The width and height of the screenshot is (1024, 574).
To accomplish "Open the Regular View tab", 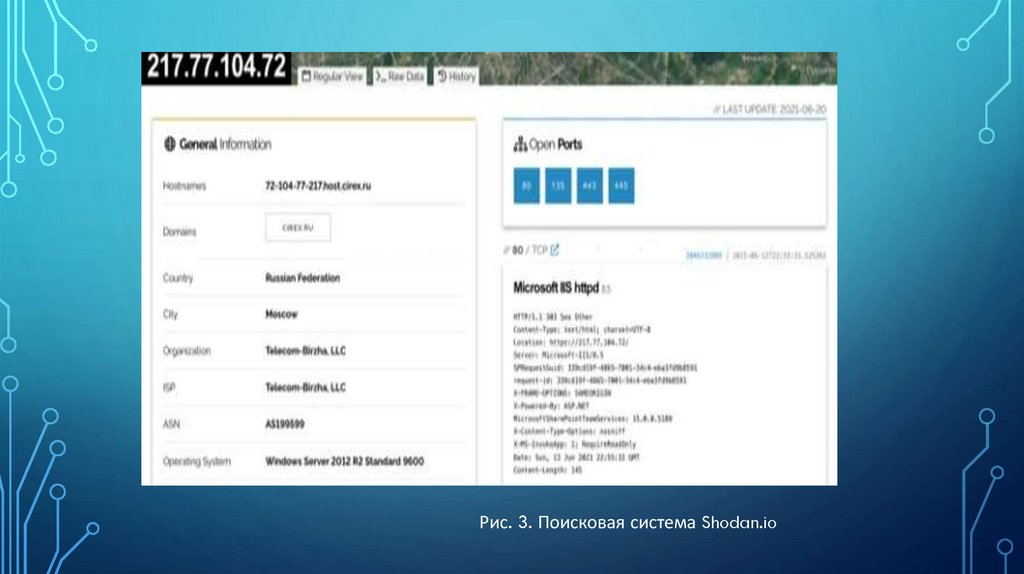I will [x=332, y=76].
